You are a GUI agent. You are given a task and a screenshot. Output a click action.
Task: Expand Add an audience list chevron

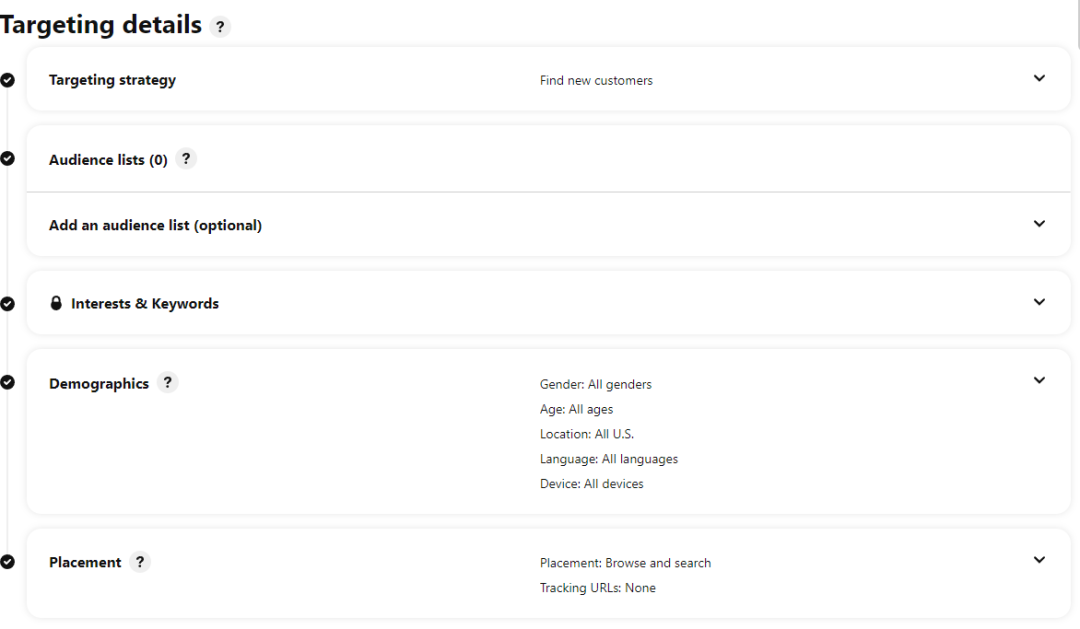point(1039,224)
